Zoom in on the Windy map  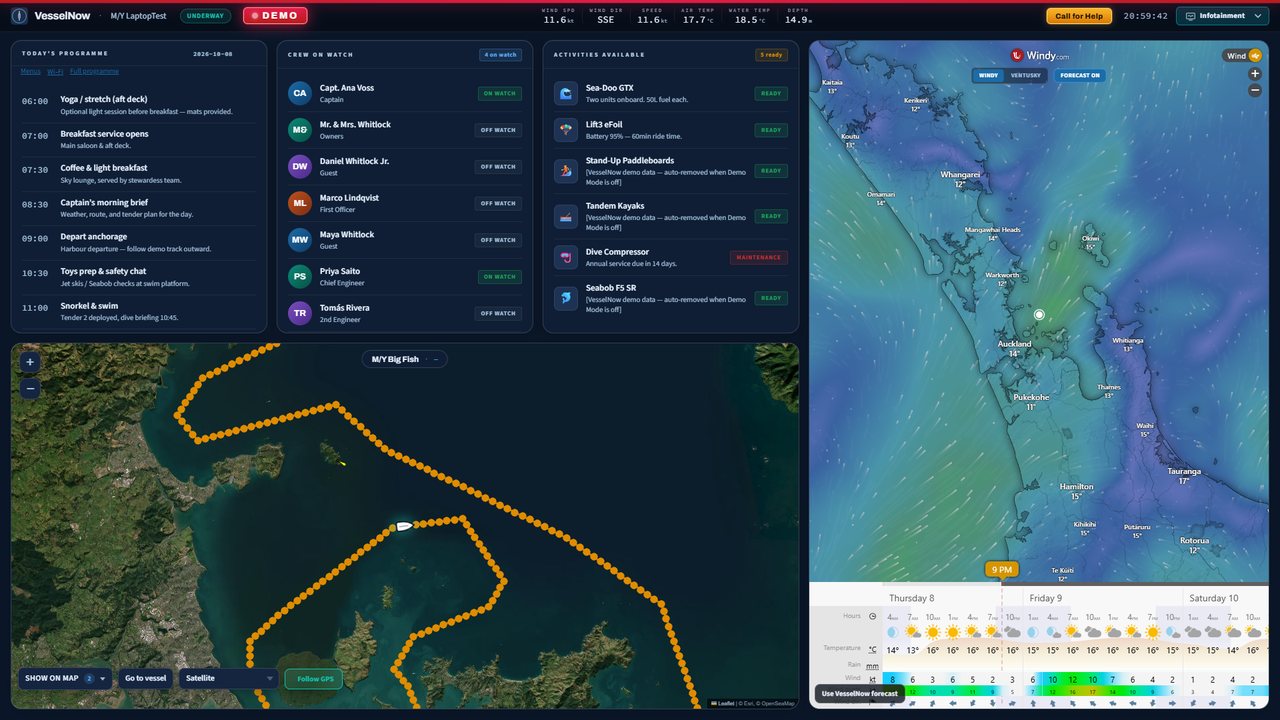pyautogui.click(x=1255, y=74)
